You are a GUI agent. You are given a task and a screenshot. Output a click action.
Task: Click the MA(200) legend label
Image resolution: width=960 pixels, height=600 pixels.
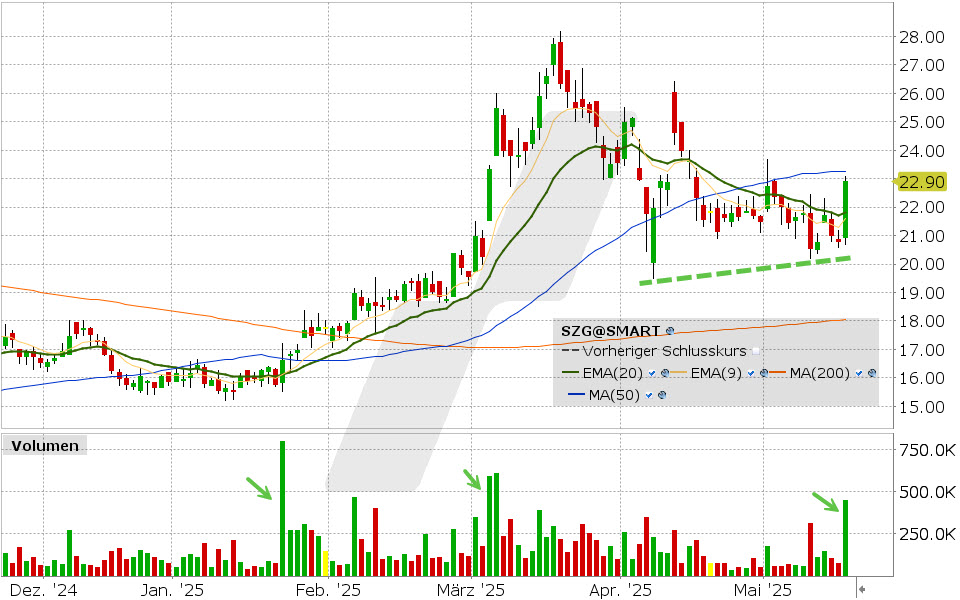pyautogui.click(x=819, y=373)
